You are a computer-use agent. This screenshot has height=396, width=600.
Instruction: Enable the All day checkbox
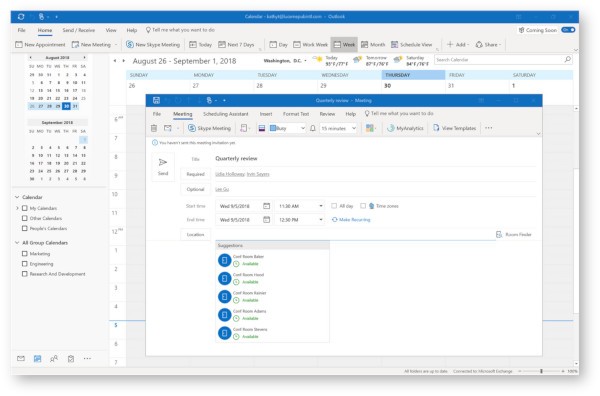[x=334, y=206]
